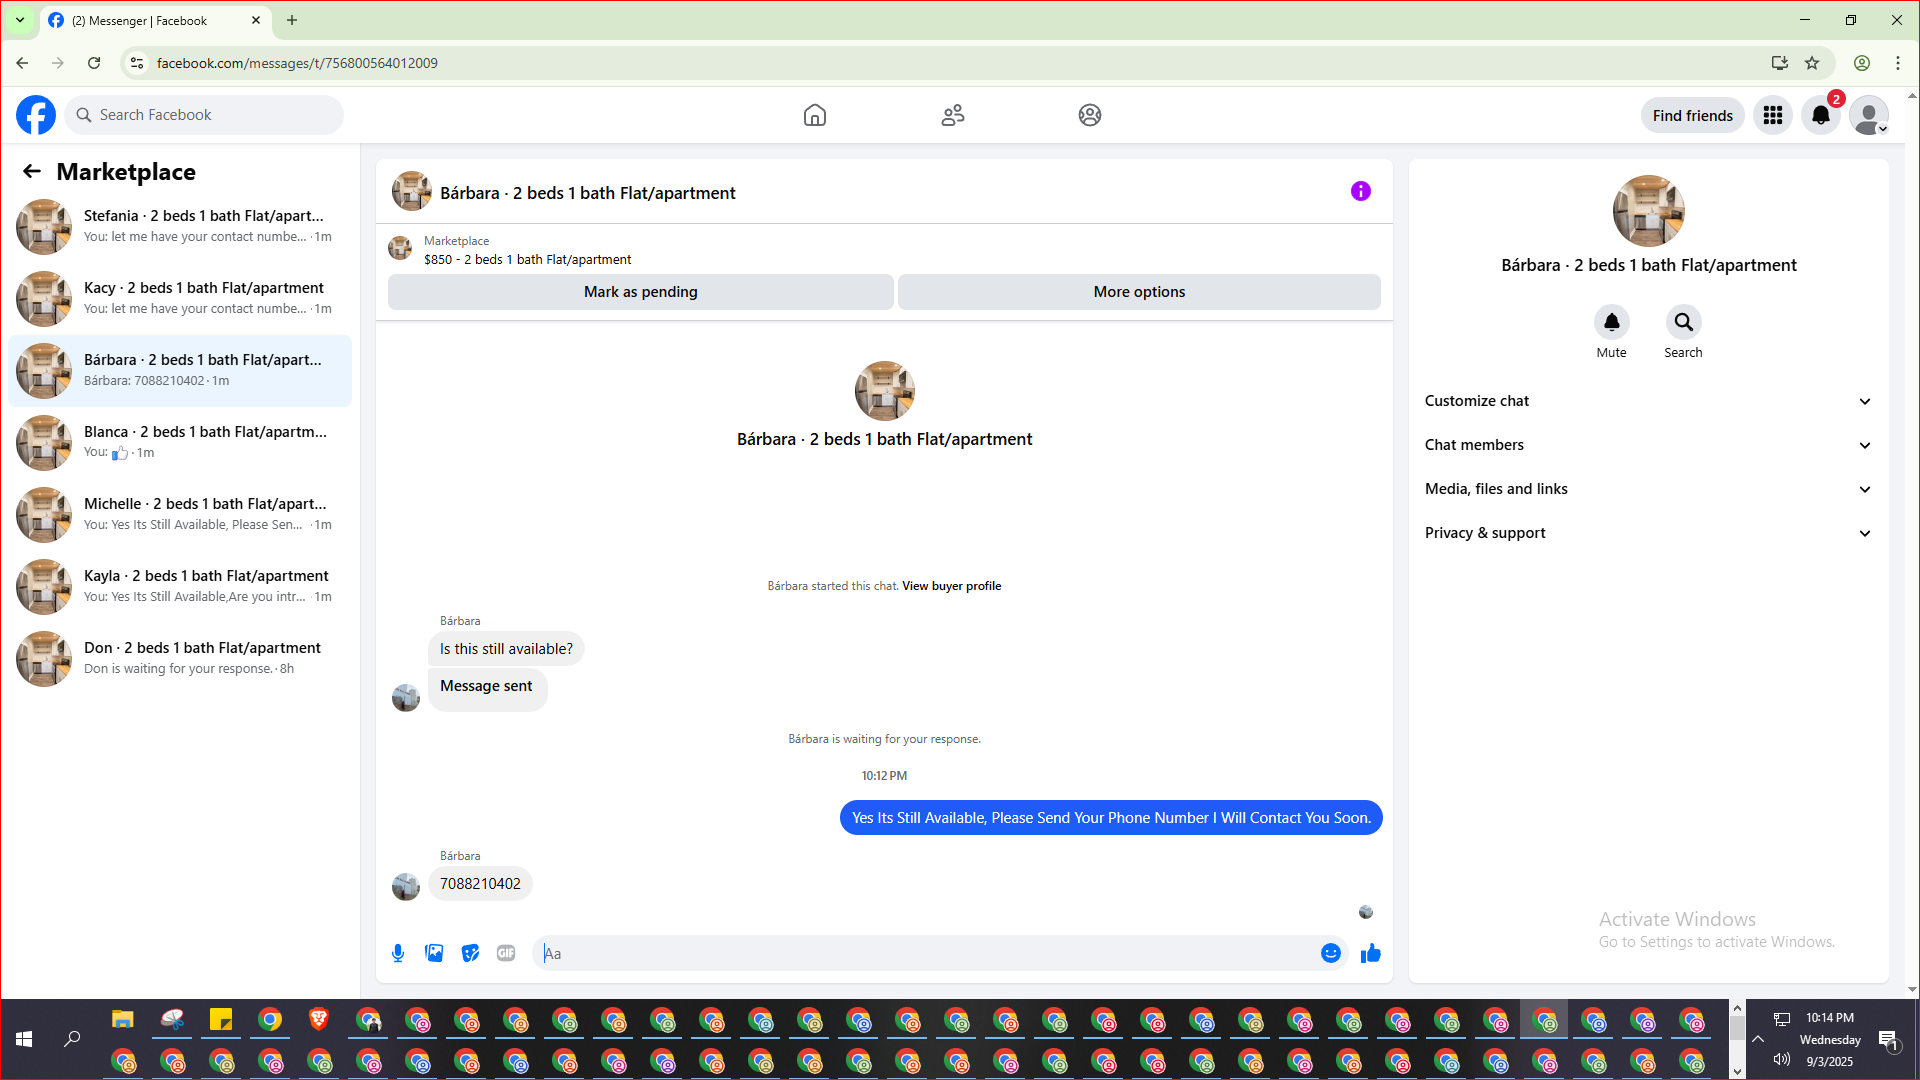Open the Windows Start menu
The width and height of the screenshot is (1920, 1080).
coord(24,1040)
